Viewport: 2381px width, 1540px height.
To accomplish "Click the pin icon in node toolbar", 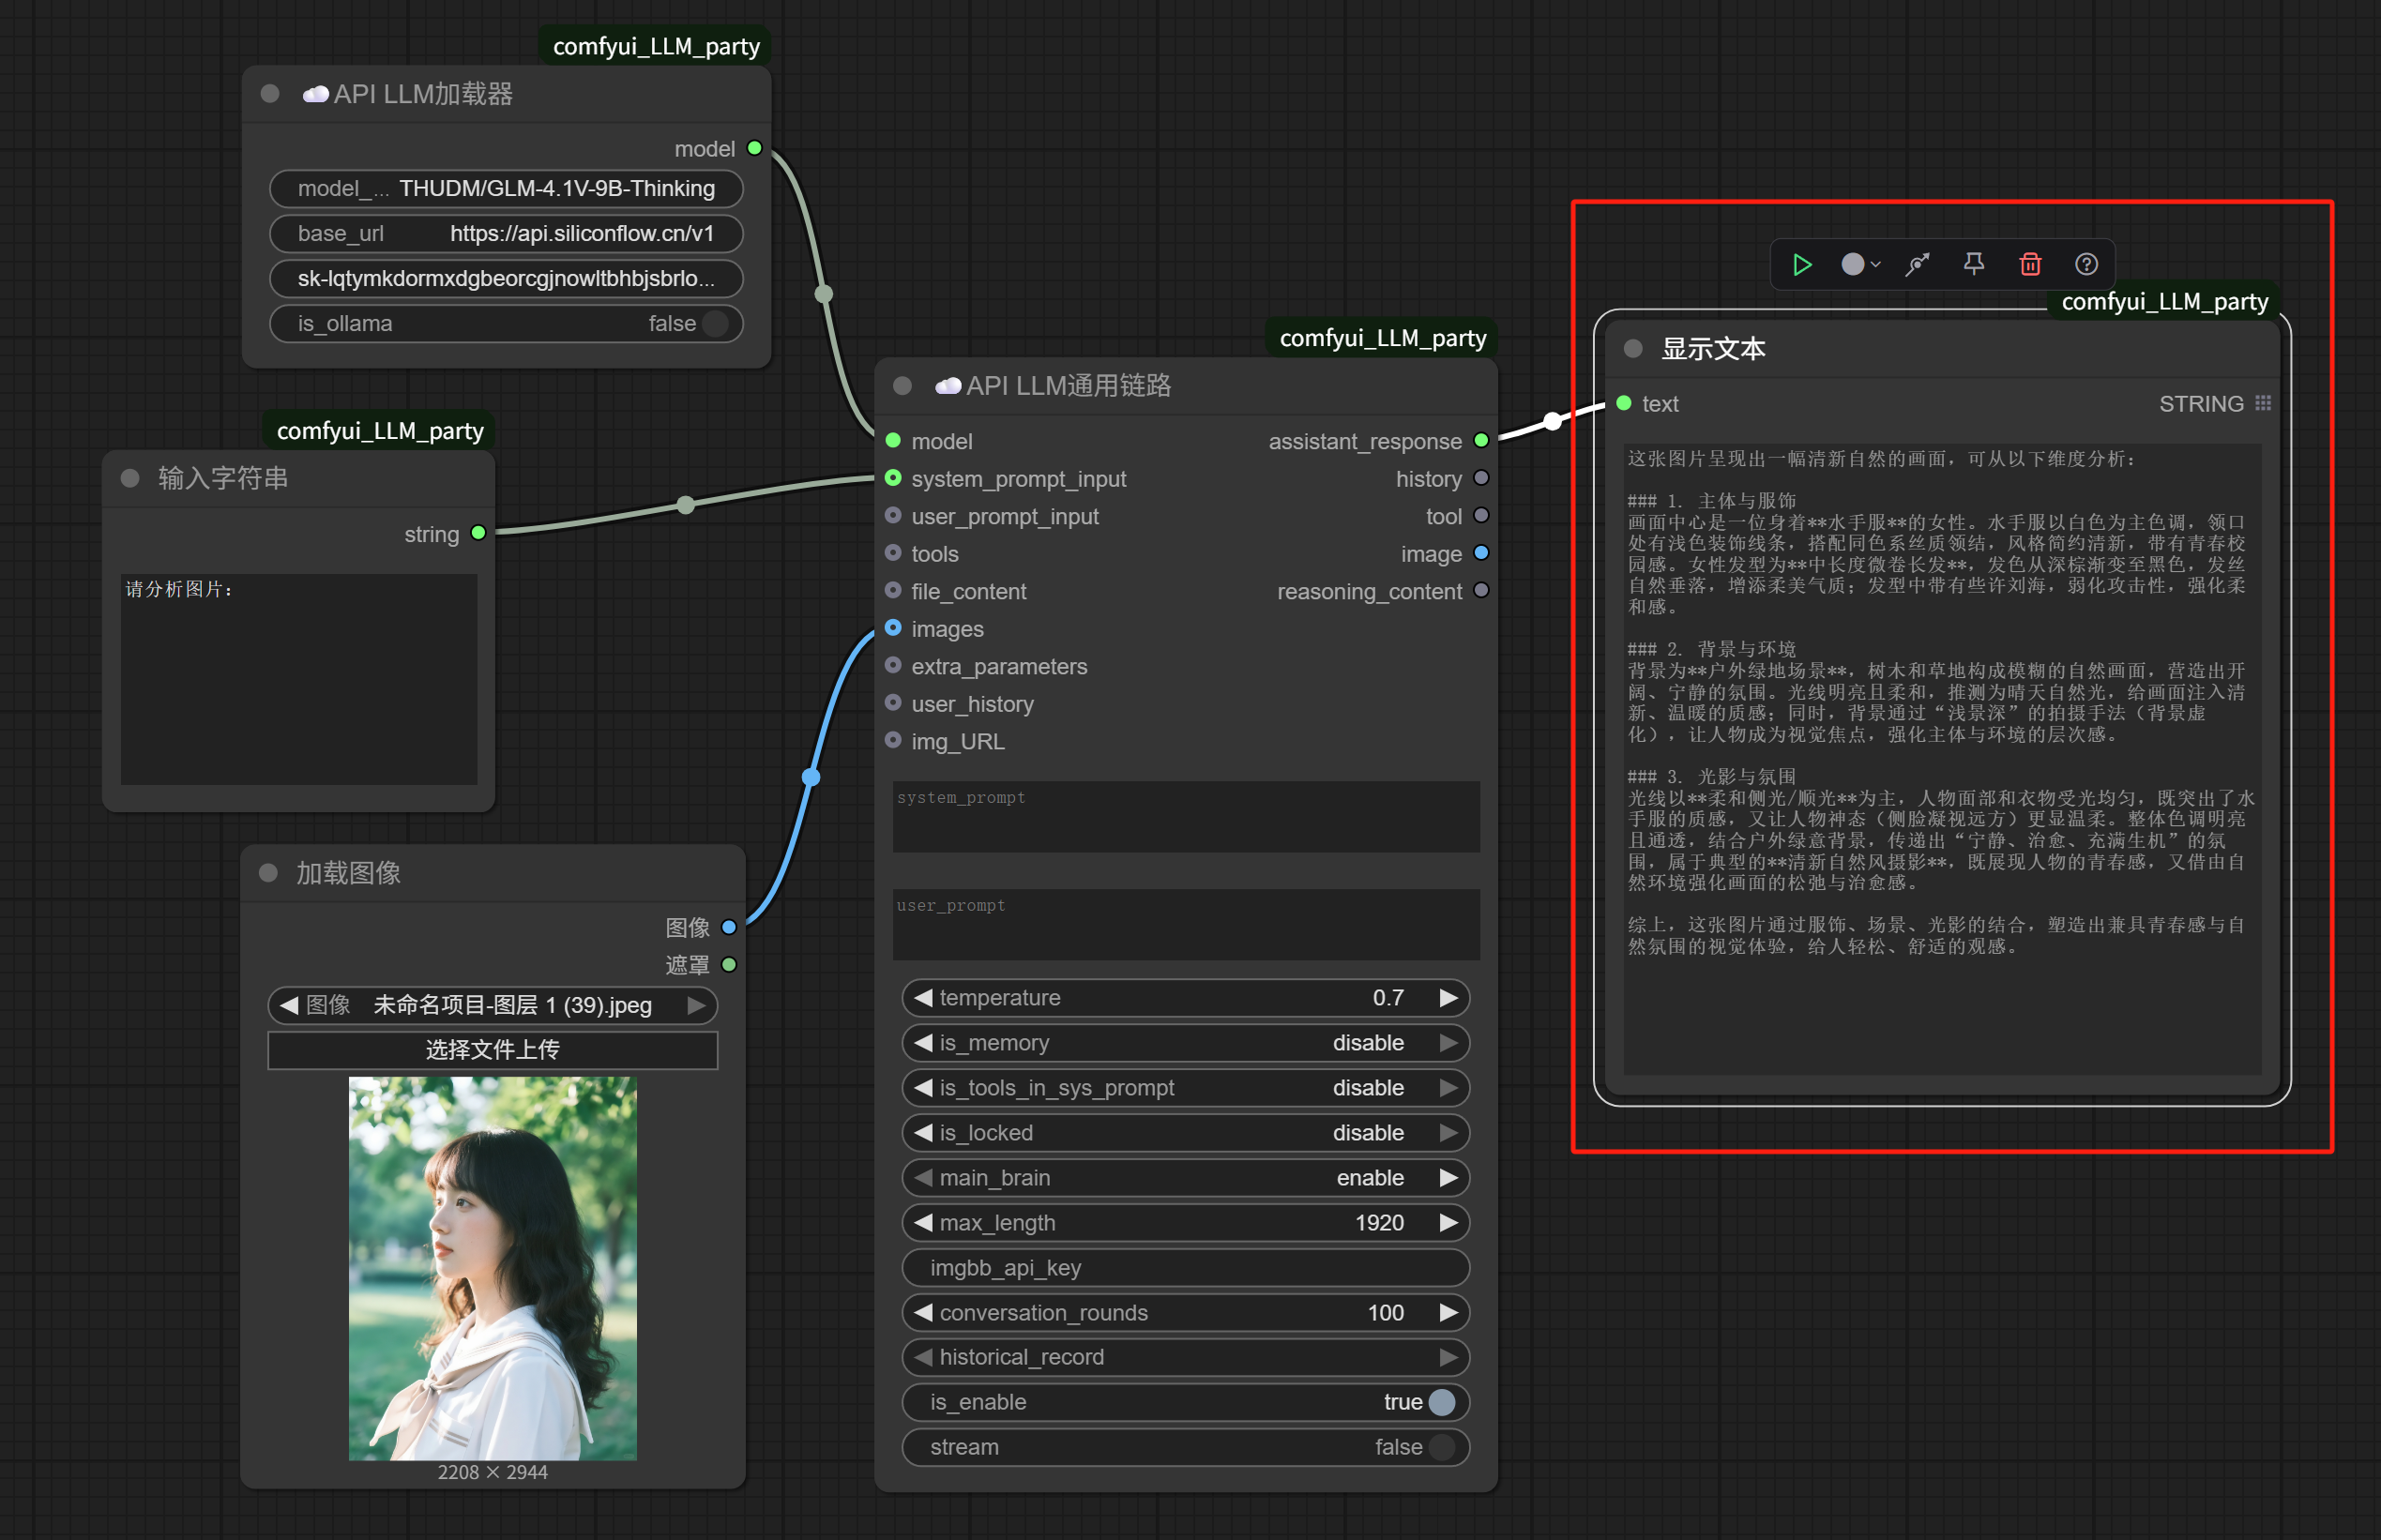I will coord(1973,264).
